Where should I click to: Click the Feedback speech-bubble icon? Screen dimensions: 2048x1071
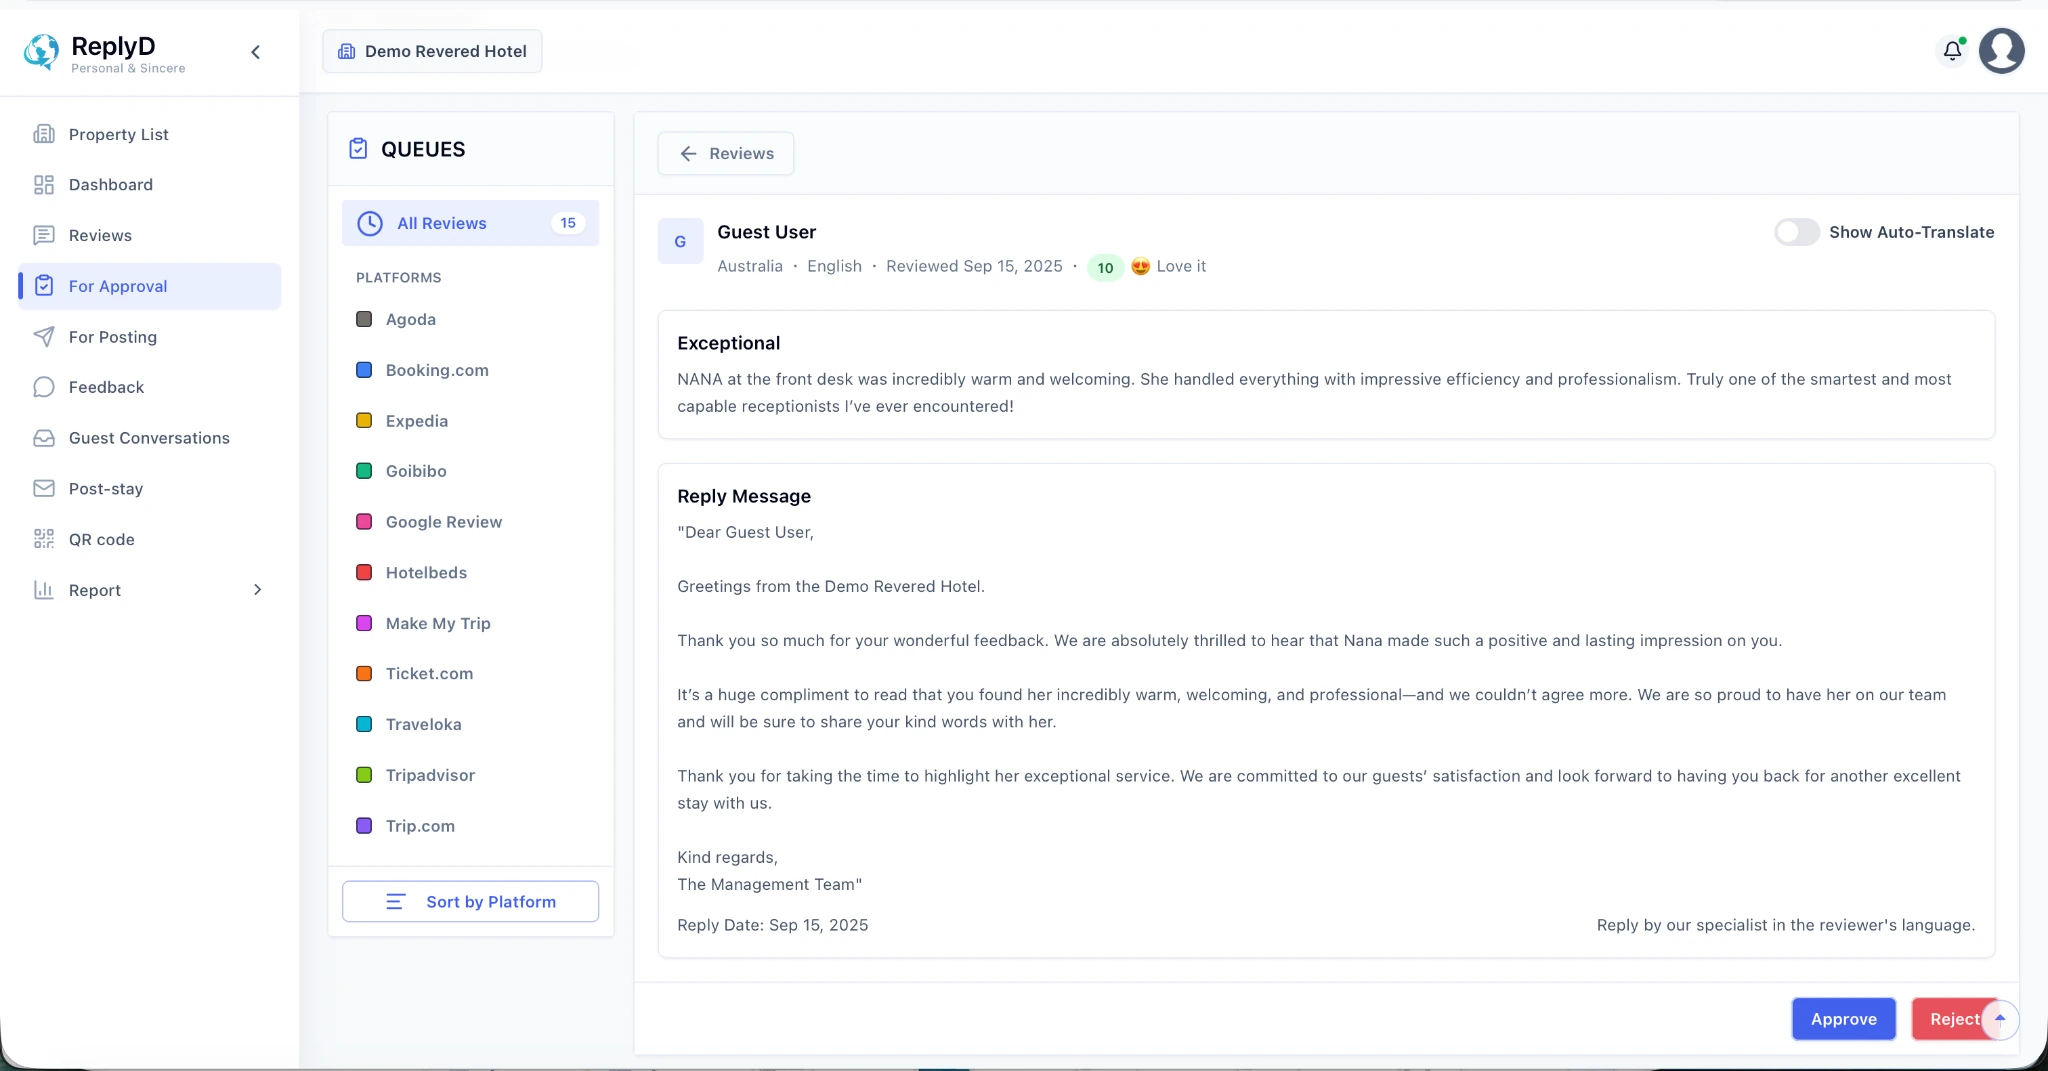(44, 387)
